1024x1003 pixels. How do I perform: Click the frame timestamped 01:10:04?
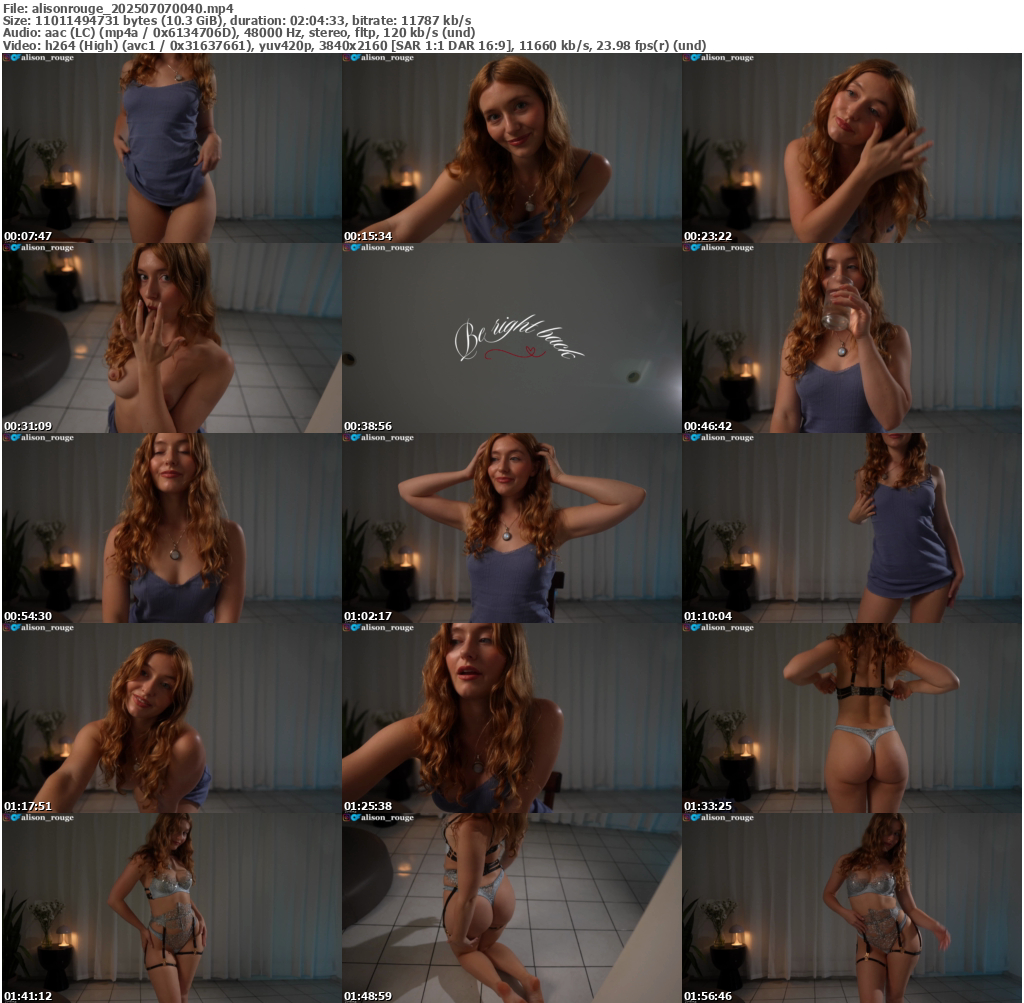(851, 528)
